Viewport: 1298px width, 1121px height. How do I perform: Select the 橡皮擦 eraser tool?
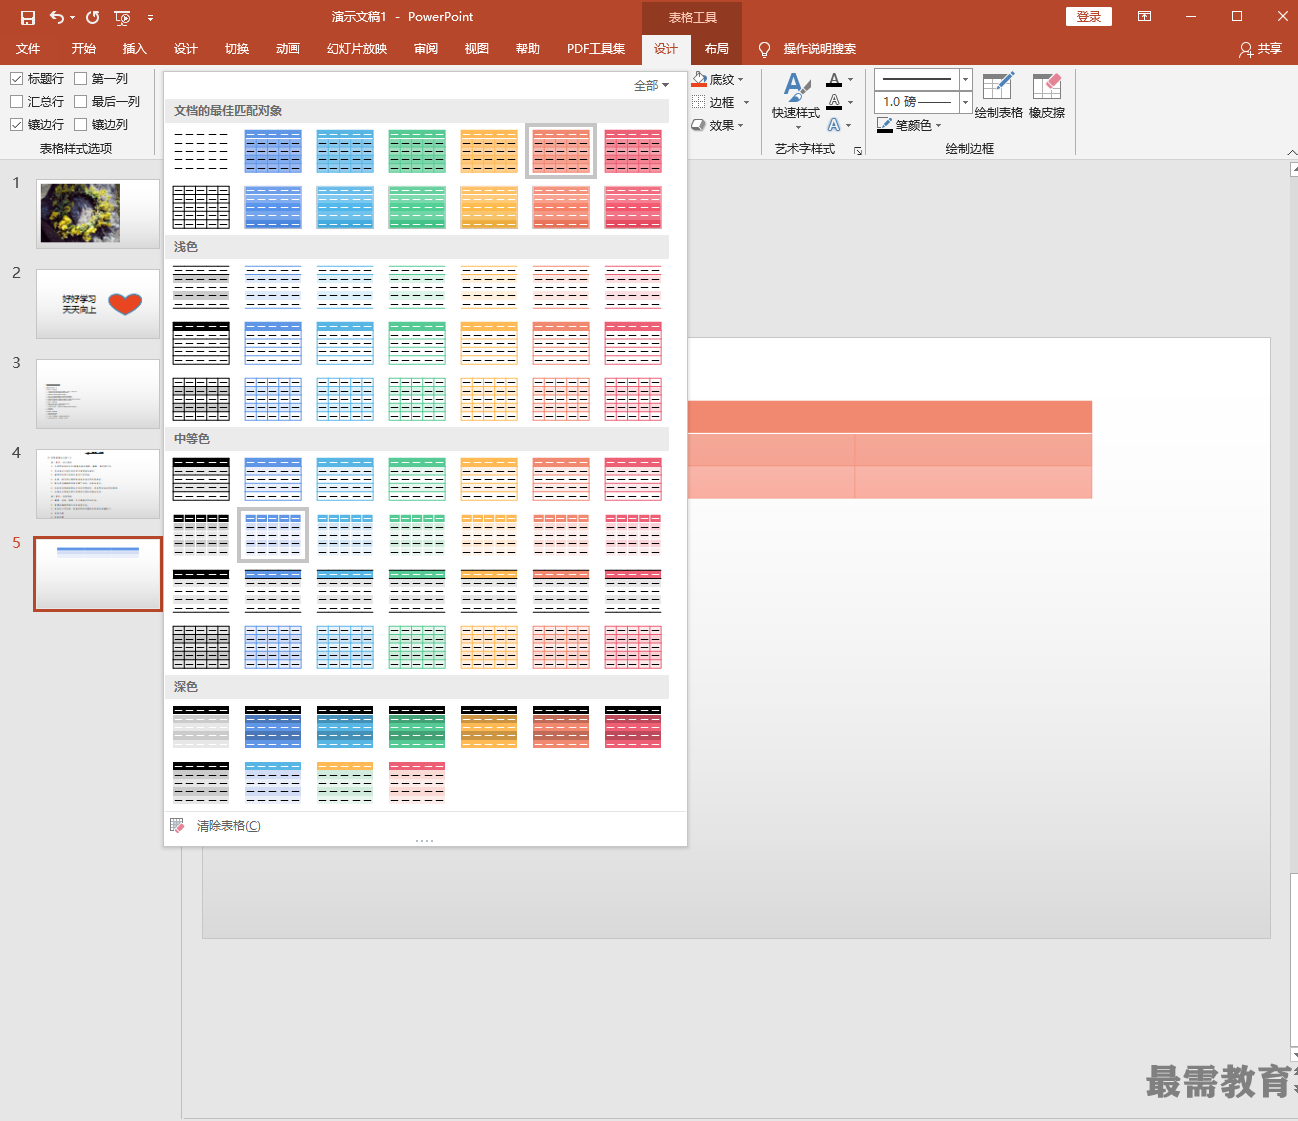(1047, 96)
